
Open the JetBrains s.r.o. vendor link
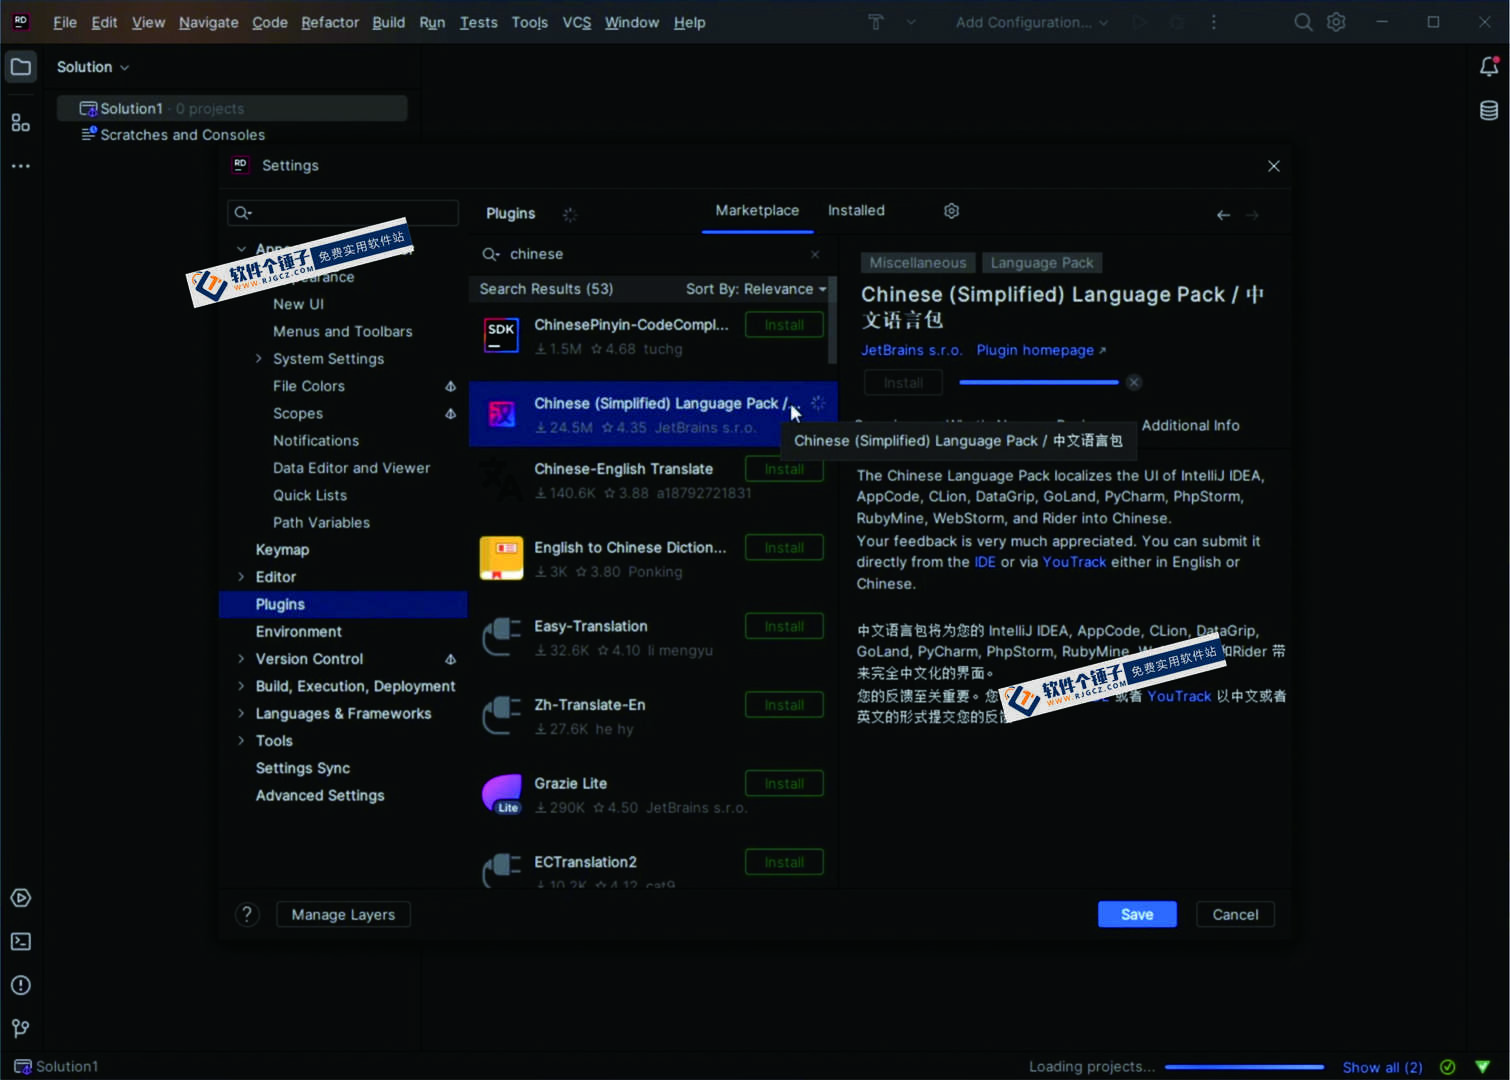coord(911,350)
